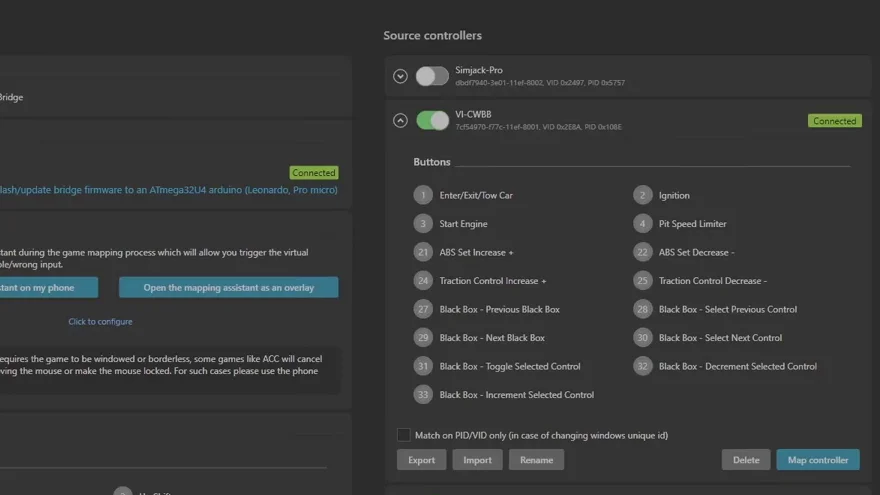The width and height of the screenshot is (880, 495).
Task: Click Simjack-Pro VID/PID identifier text
Action: [x=540, y=82]
